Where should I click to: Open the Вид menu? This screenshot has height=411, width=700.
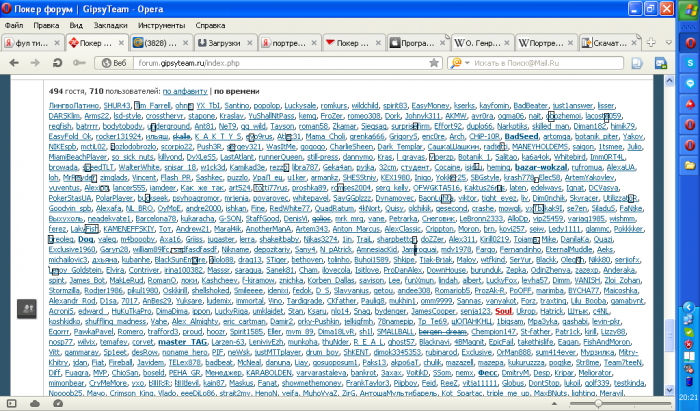(x=76, y=25)
